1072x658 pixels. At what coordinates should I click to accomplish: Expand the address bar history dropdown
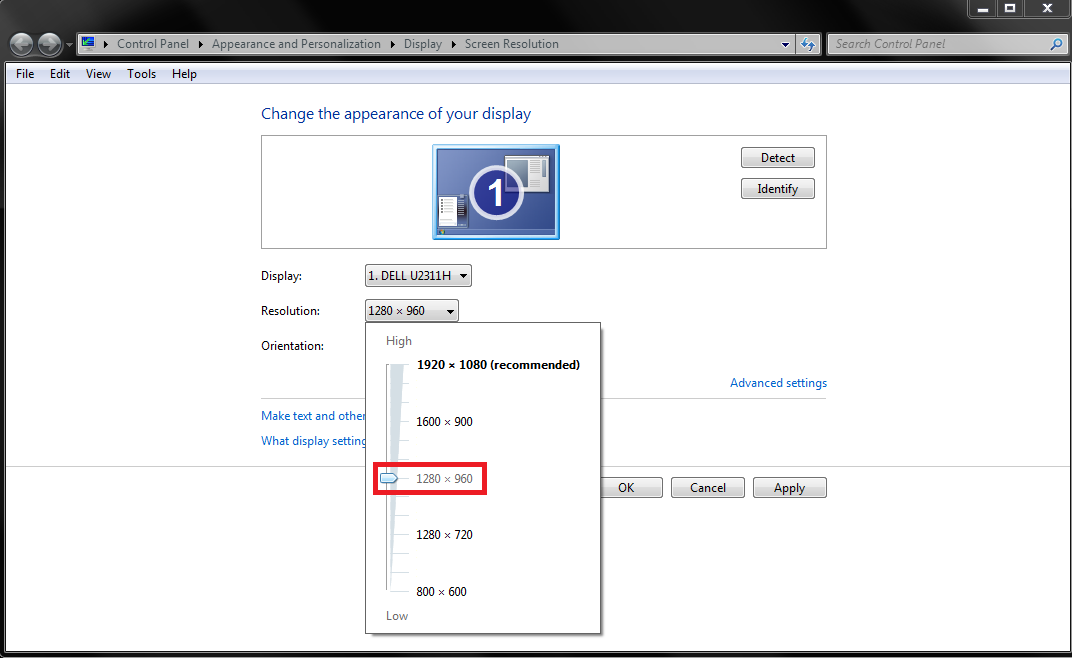(x=785, y=44)
